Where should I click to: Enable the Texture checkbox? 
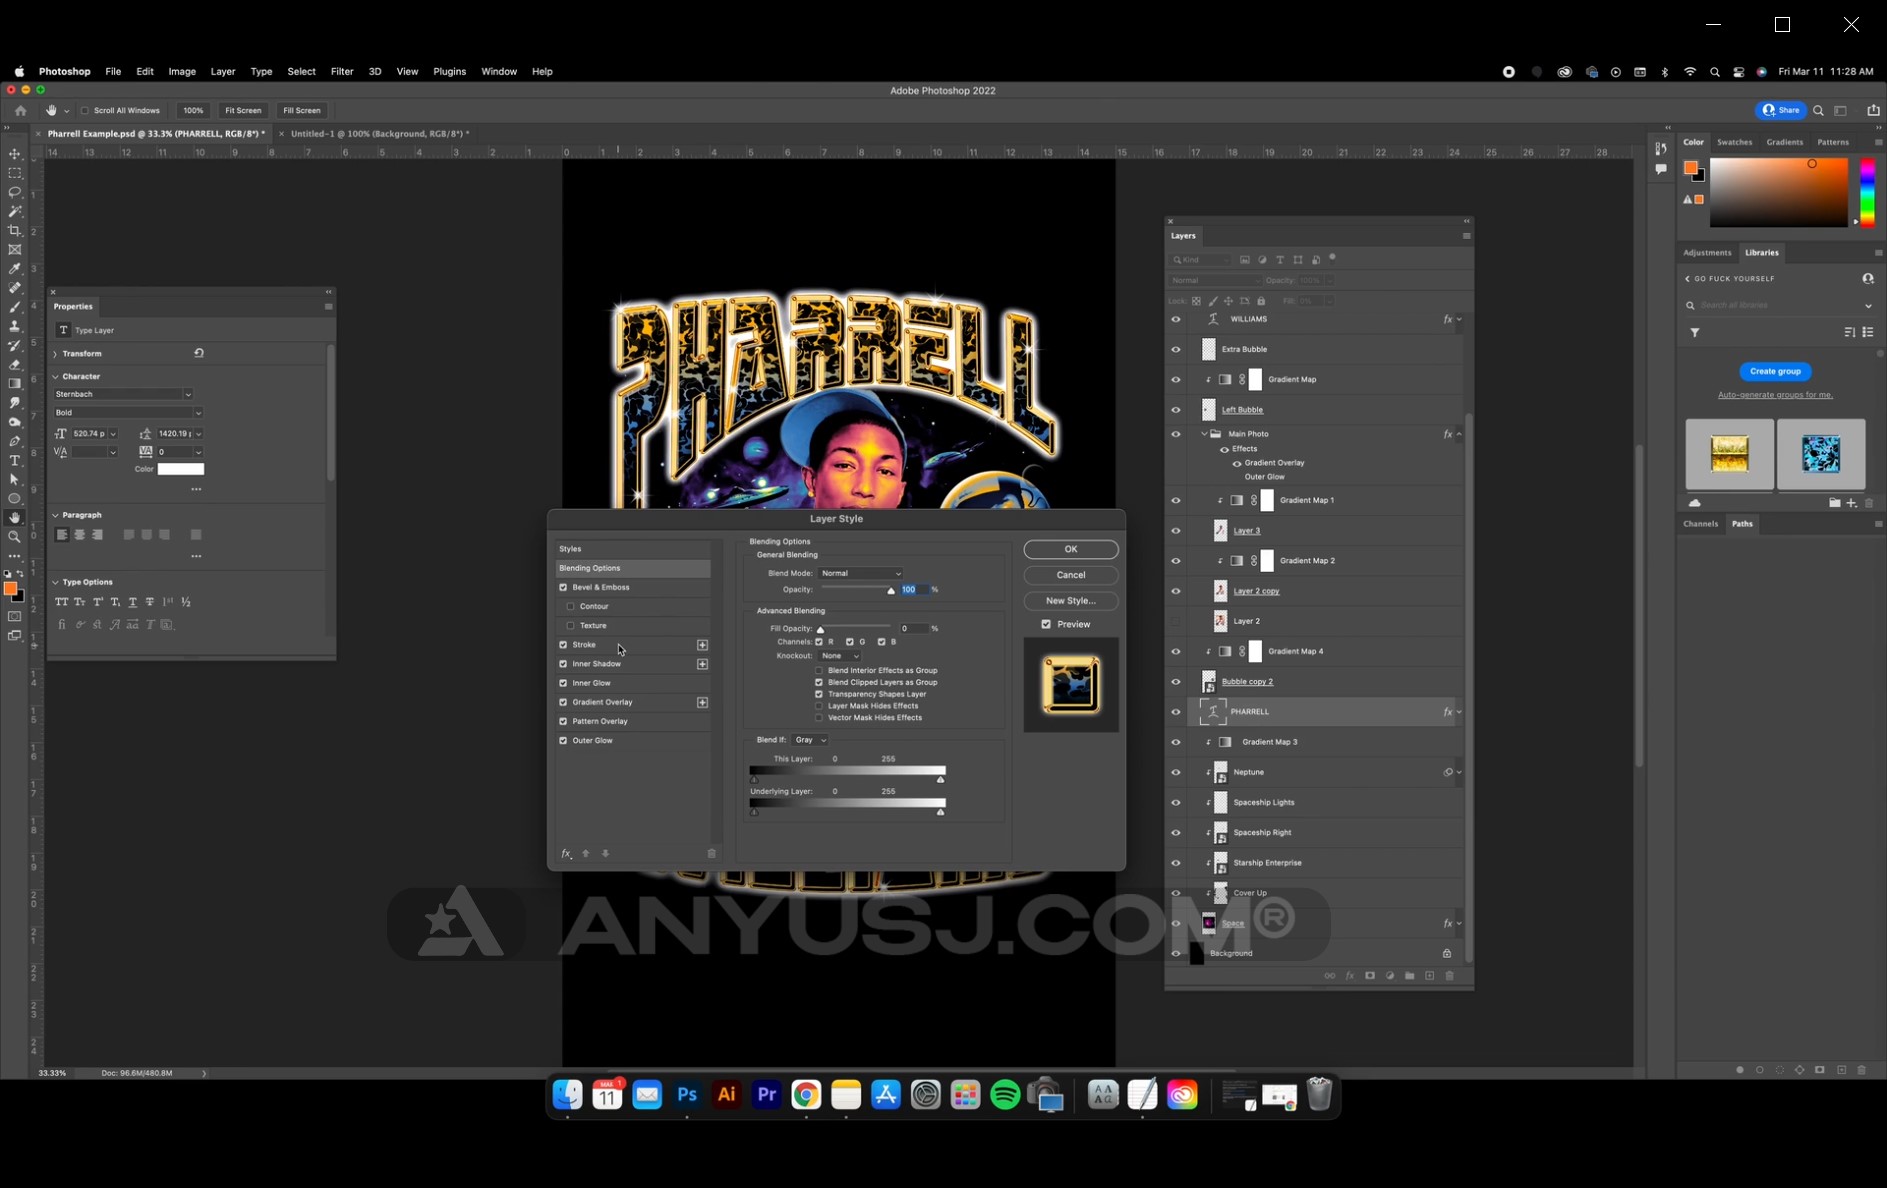pos(571,626)
